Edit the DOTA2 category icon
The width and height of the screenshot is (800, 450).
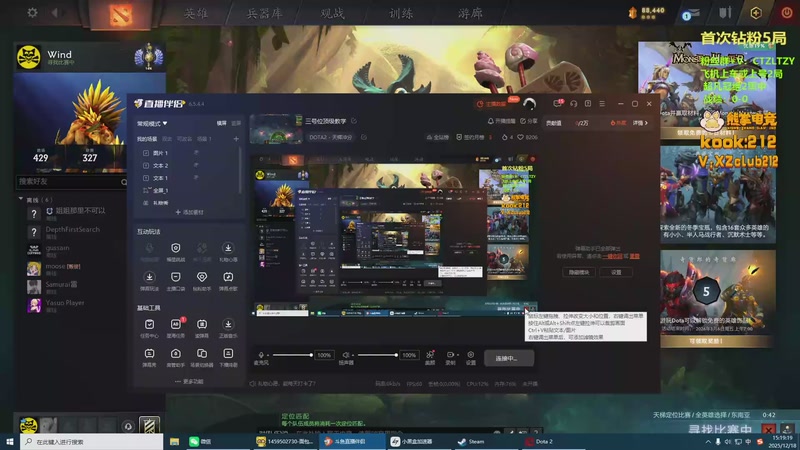pyautogui.click(x=364, y=137)
